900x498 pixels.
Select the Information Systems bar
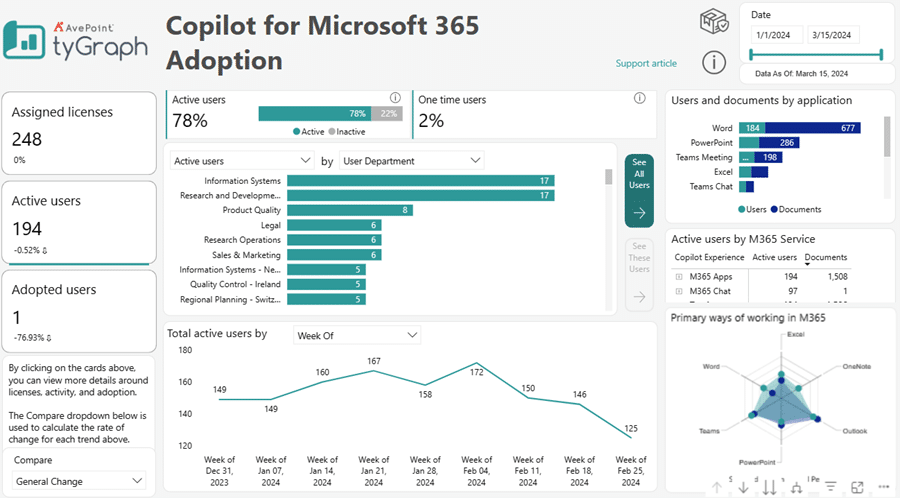pyautogui.click(x=421, y=181)
